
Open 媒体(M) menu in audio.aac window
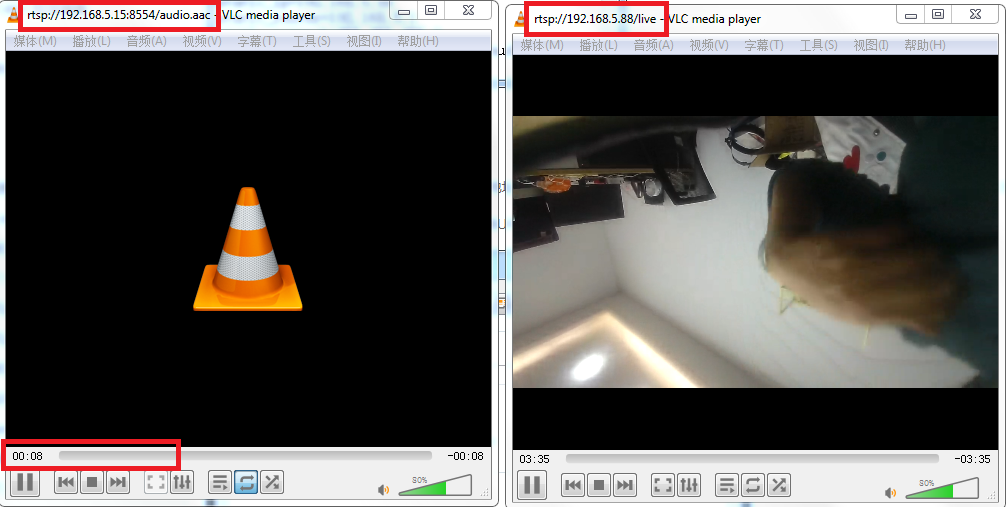35,41
